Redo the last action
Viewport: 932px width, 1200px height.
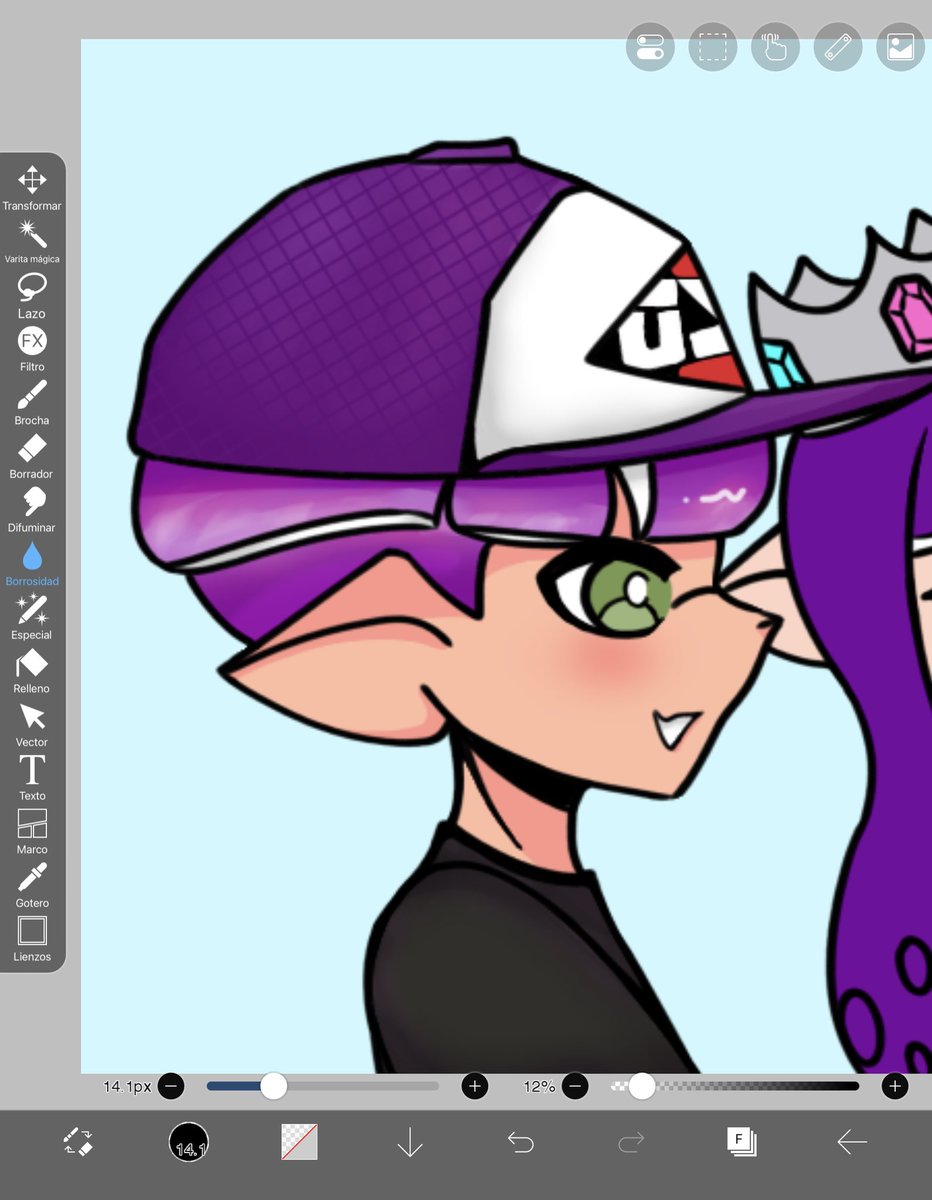click(631, 1142)
